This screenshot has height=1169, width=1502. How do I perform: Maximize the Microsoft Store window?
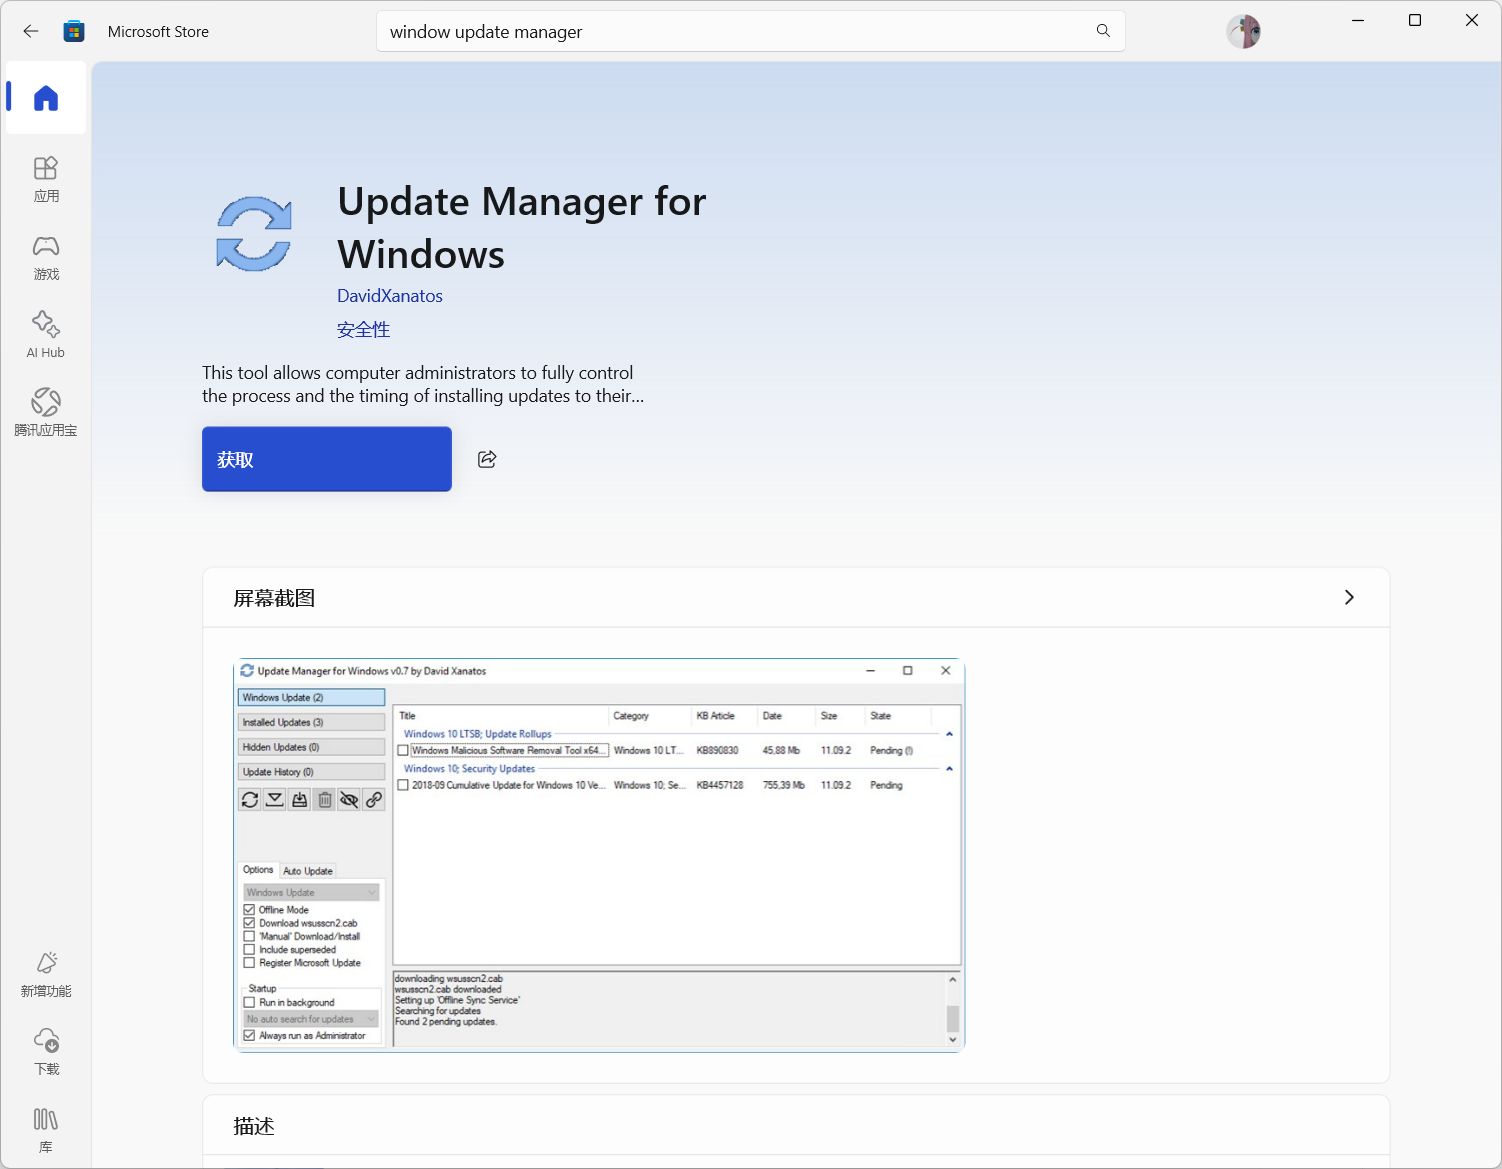coord(1415,20)
